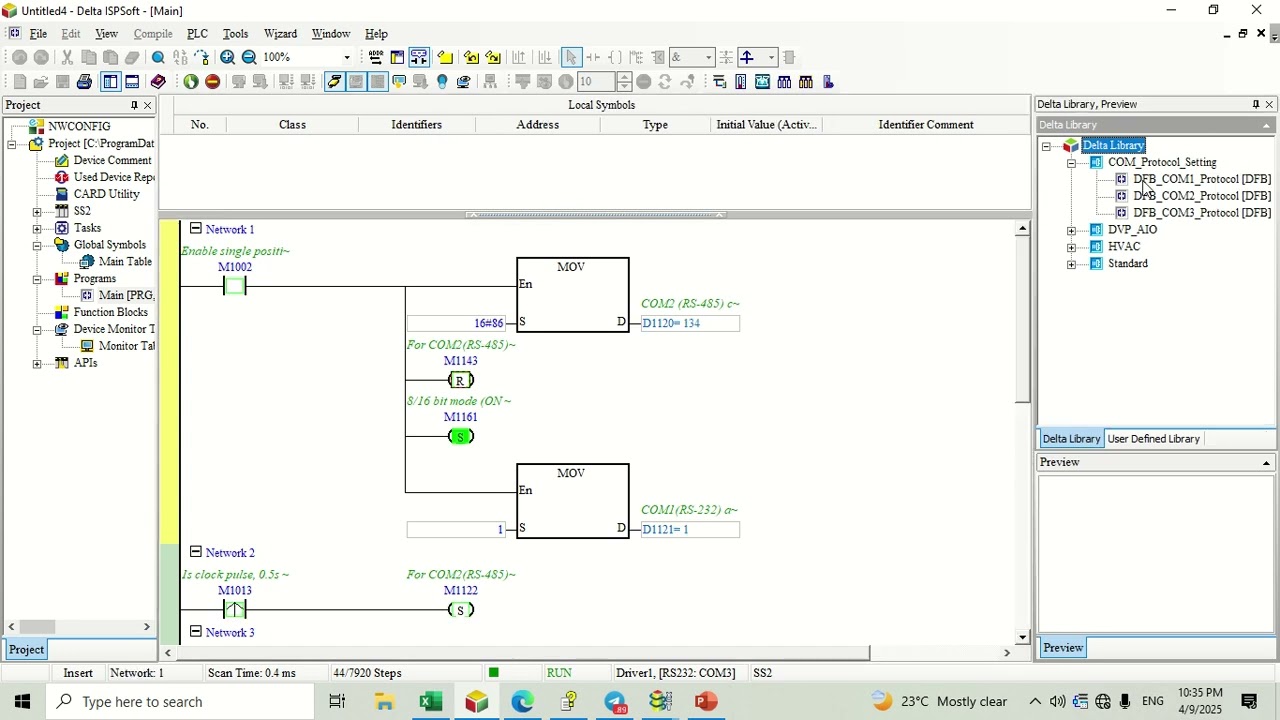Click the red help book icon
The width and height of the screenshot is (1280, 720).
pos(158,81)
